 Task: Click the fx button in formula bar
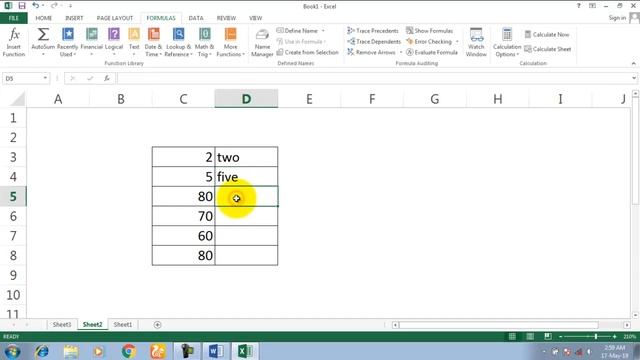(107, 78)
